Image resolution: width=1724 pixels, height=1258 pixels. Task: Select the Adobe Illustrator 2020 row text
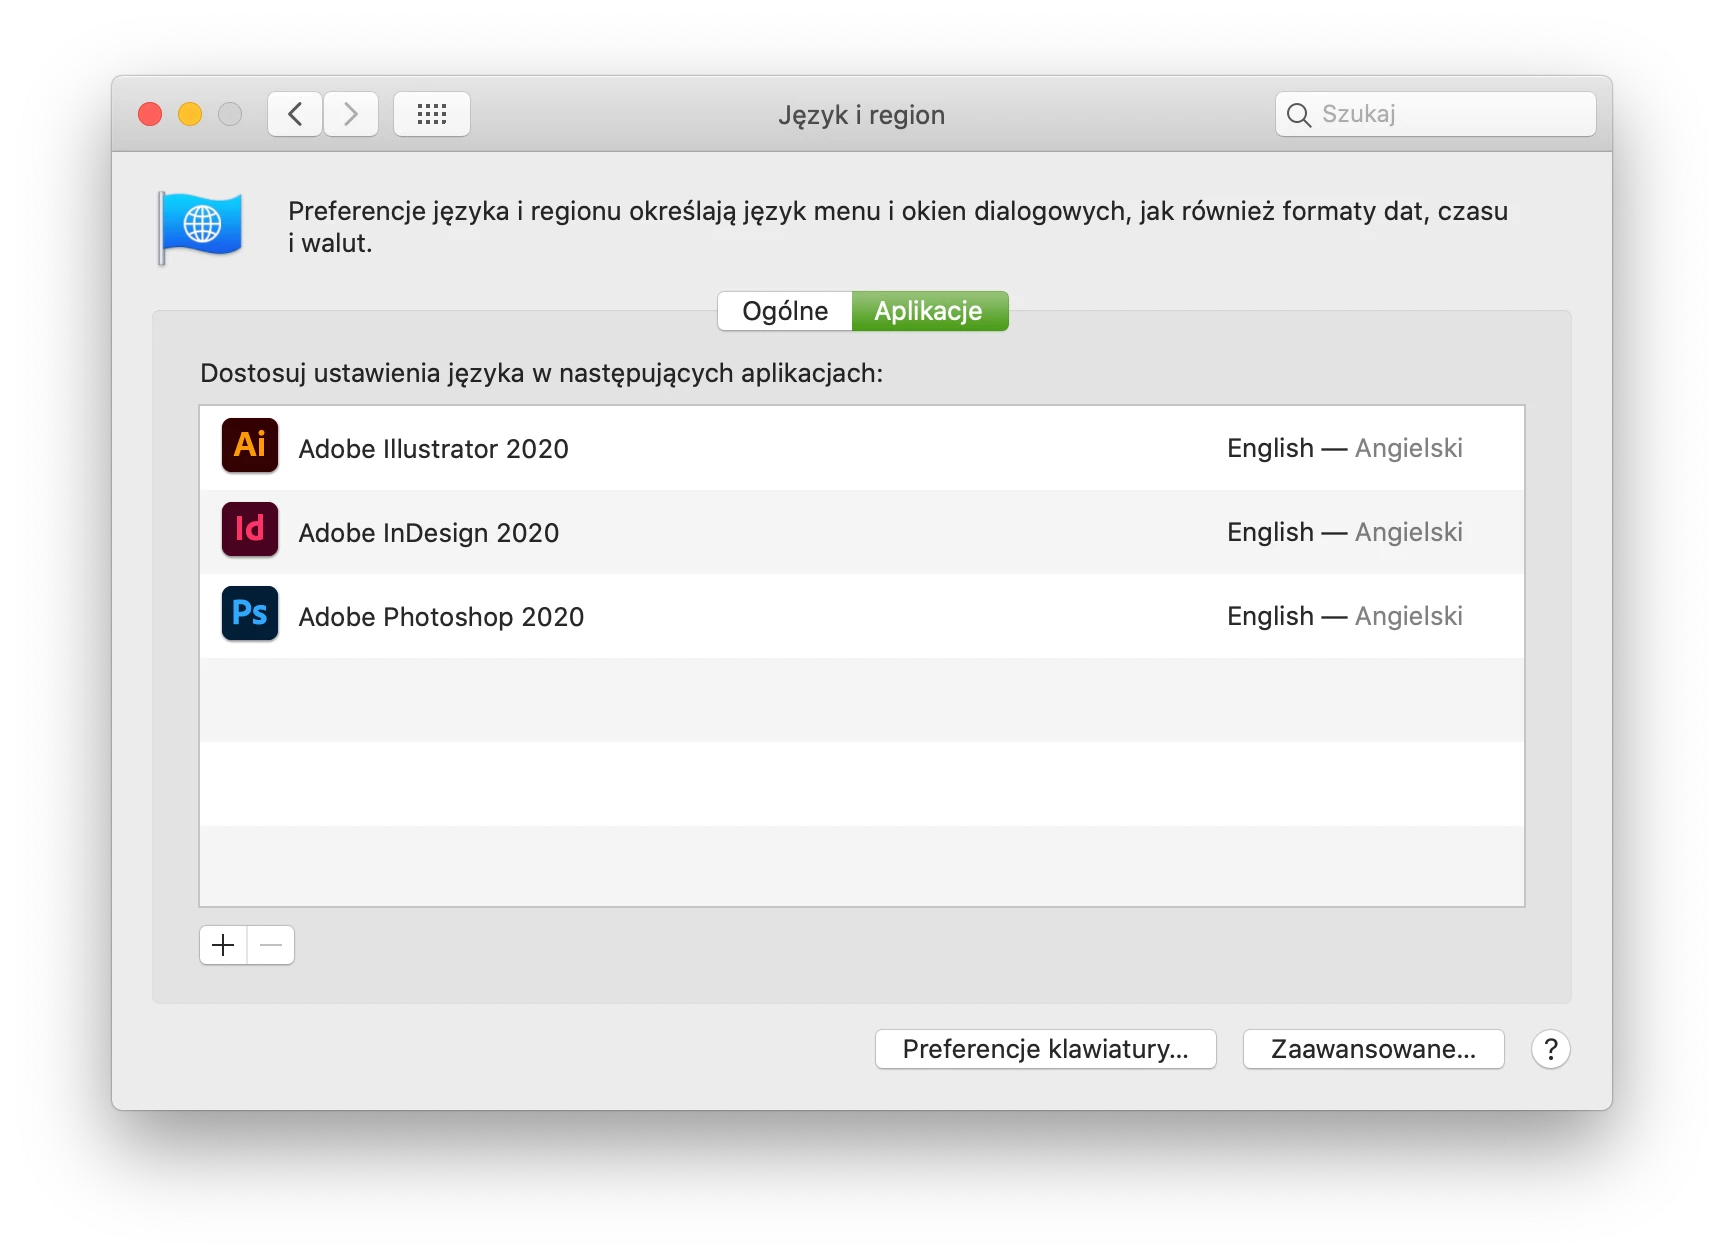[x=434, y=449]
